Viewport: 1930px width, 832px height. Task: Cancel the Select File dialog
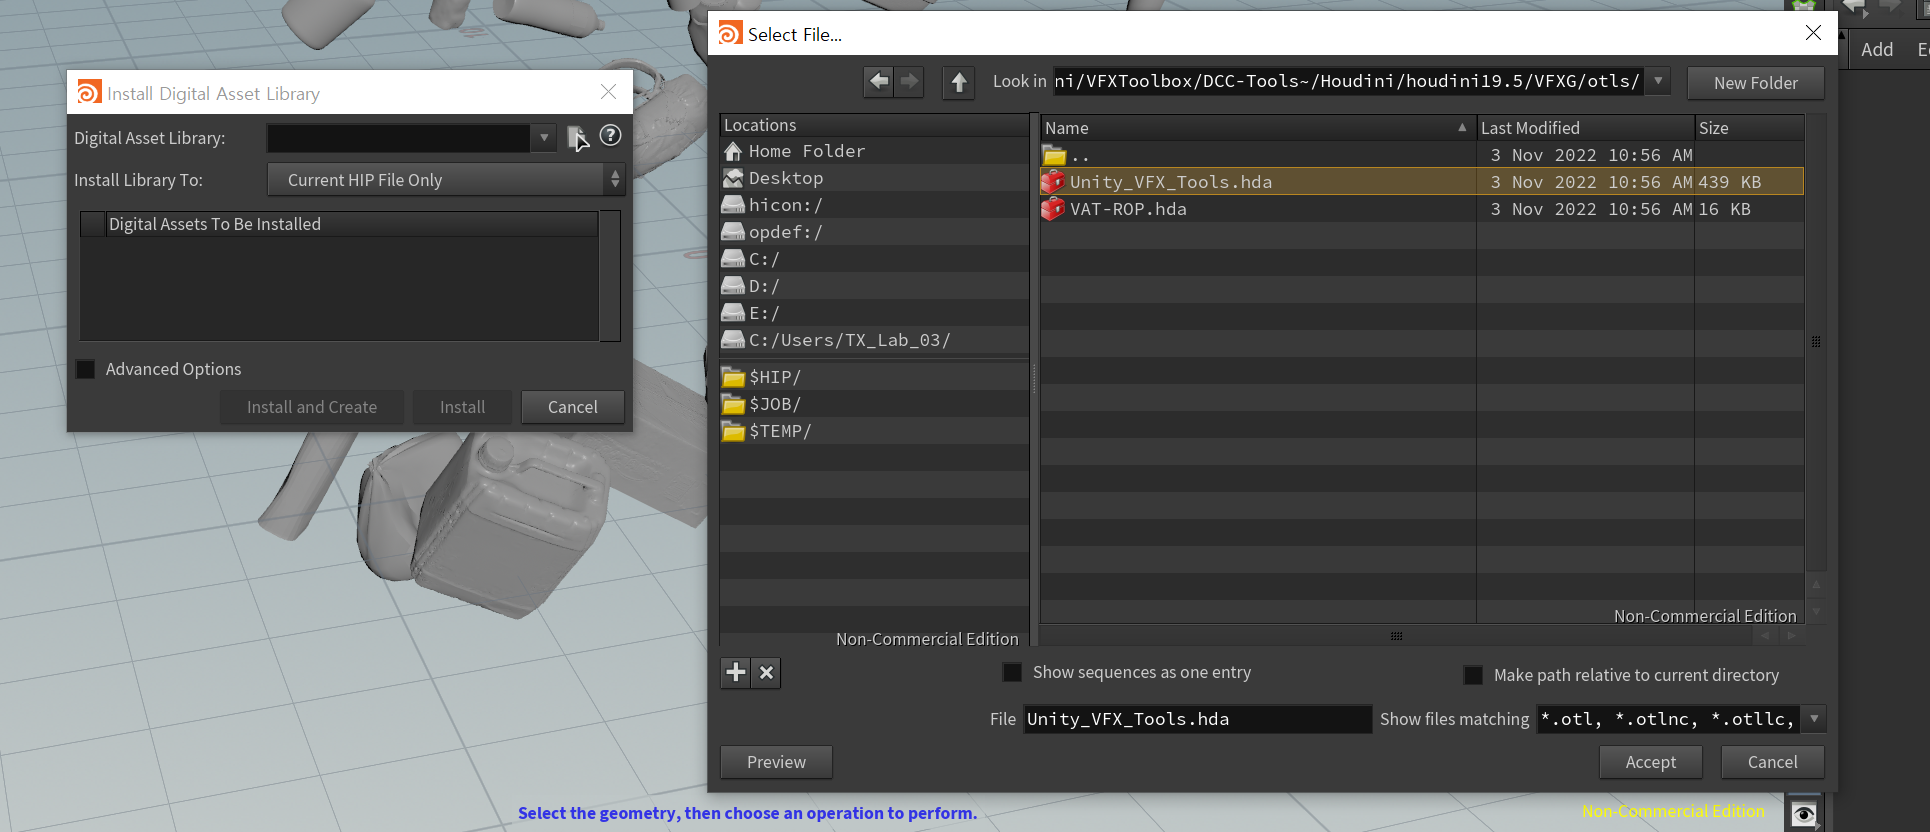pyautogui.click(x=1773, y=762)
